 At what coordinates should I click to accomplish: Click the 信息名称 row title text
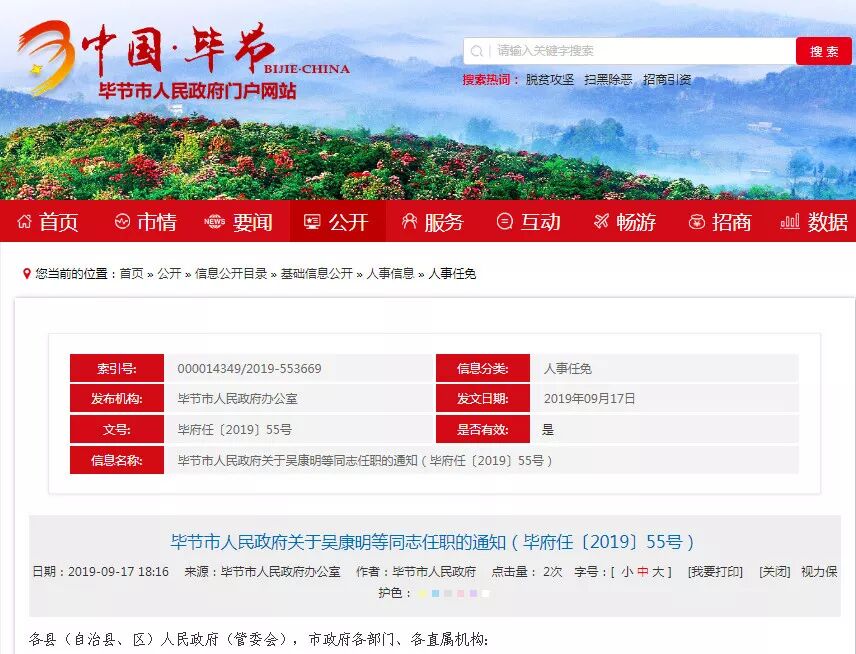coord(365,461)
